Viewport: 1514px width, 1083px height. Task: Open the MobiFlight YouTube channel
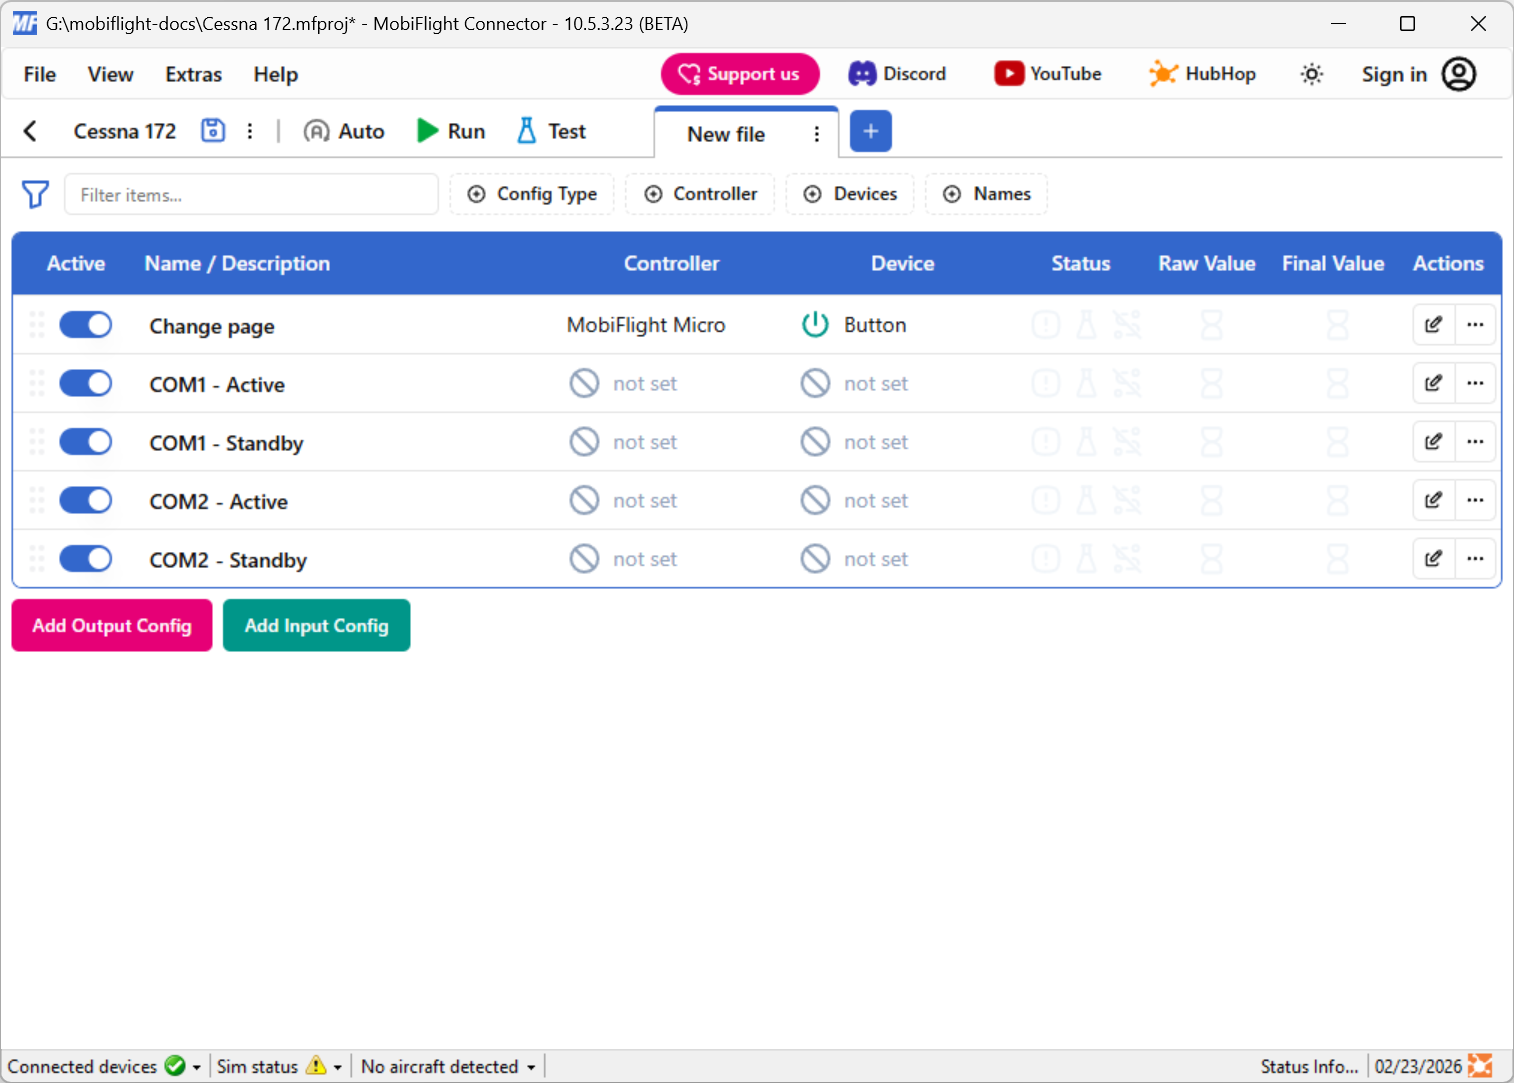(1047, 73)
